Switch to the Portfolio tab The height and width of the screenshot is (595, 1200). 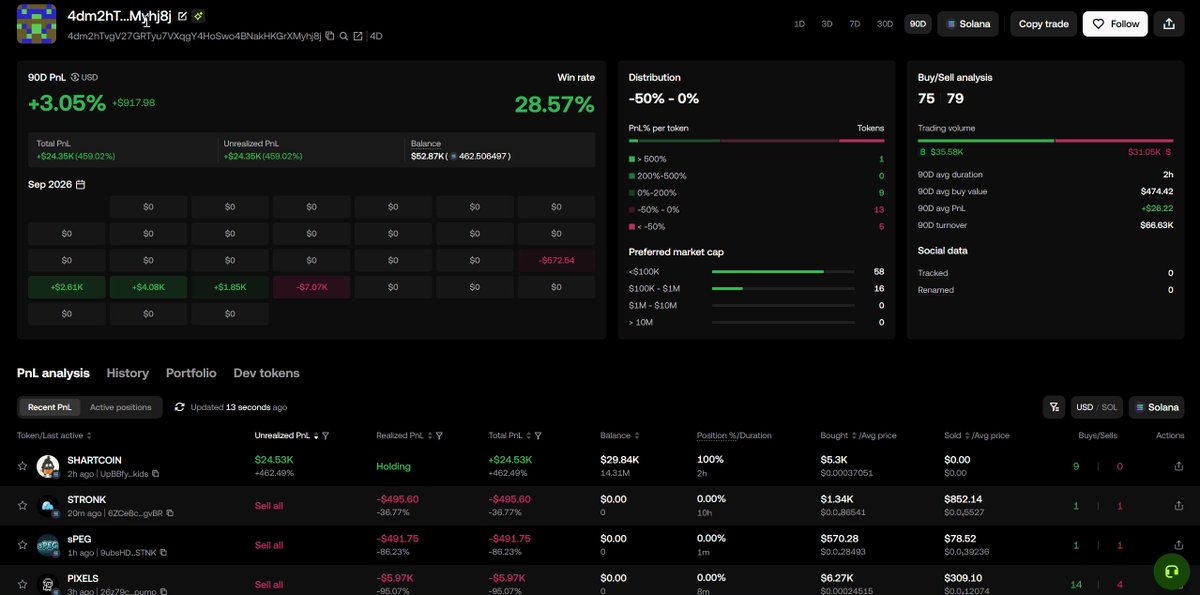point(191,373)
